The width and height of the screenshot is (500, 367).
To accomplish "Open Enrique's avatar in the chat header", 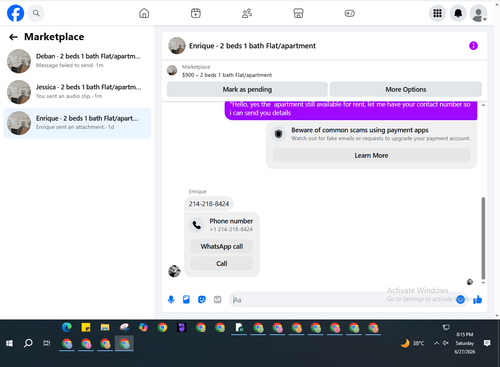I will pyautogui.click(x=177, y=46).
